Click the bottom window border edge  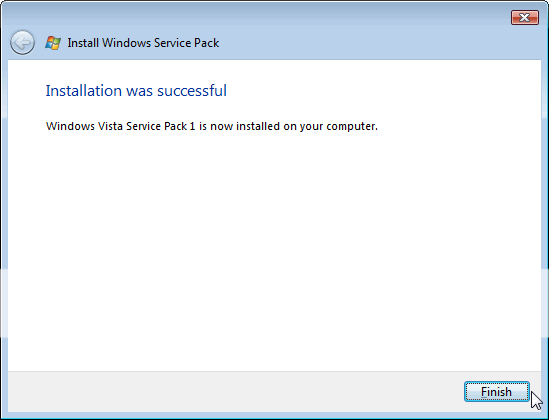[x=274, y=415]
